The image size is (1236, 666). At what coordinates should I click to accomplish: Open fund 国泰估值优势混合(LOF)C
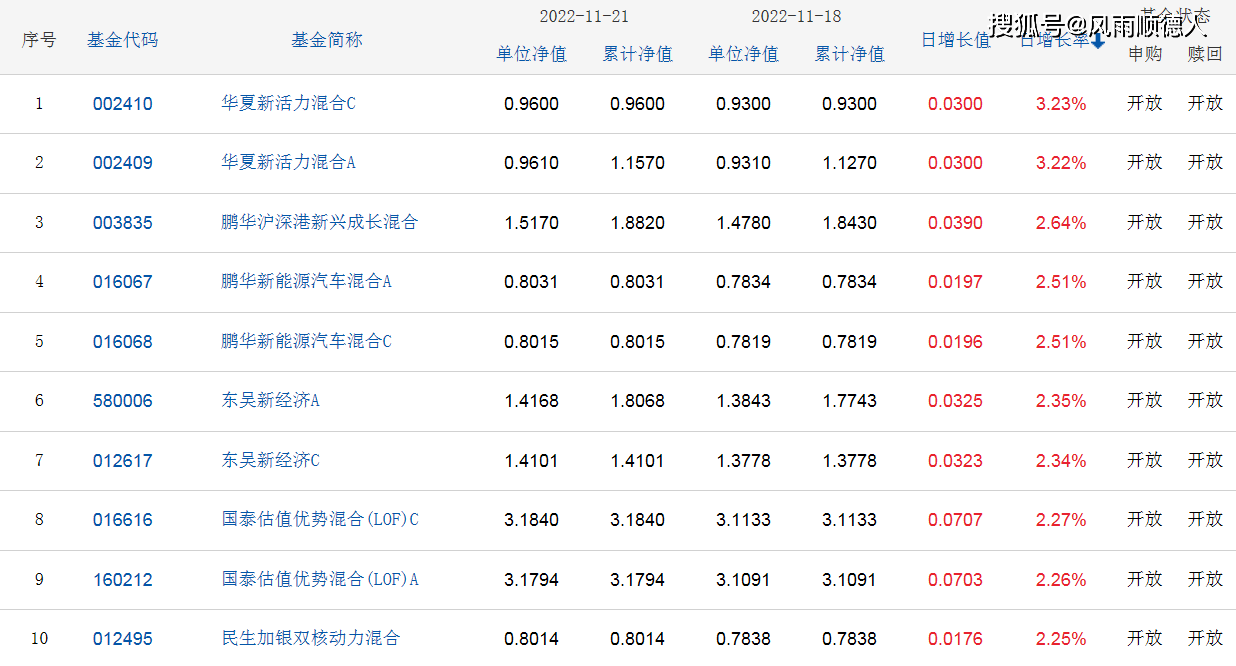pyautogui.click(x=320, y=519)
